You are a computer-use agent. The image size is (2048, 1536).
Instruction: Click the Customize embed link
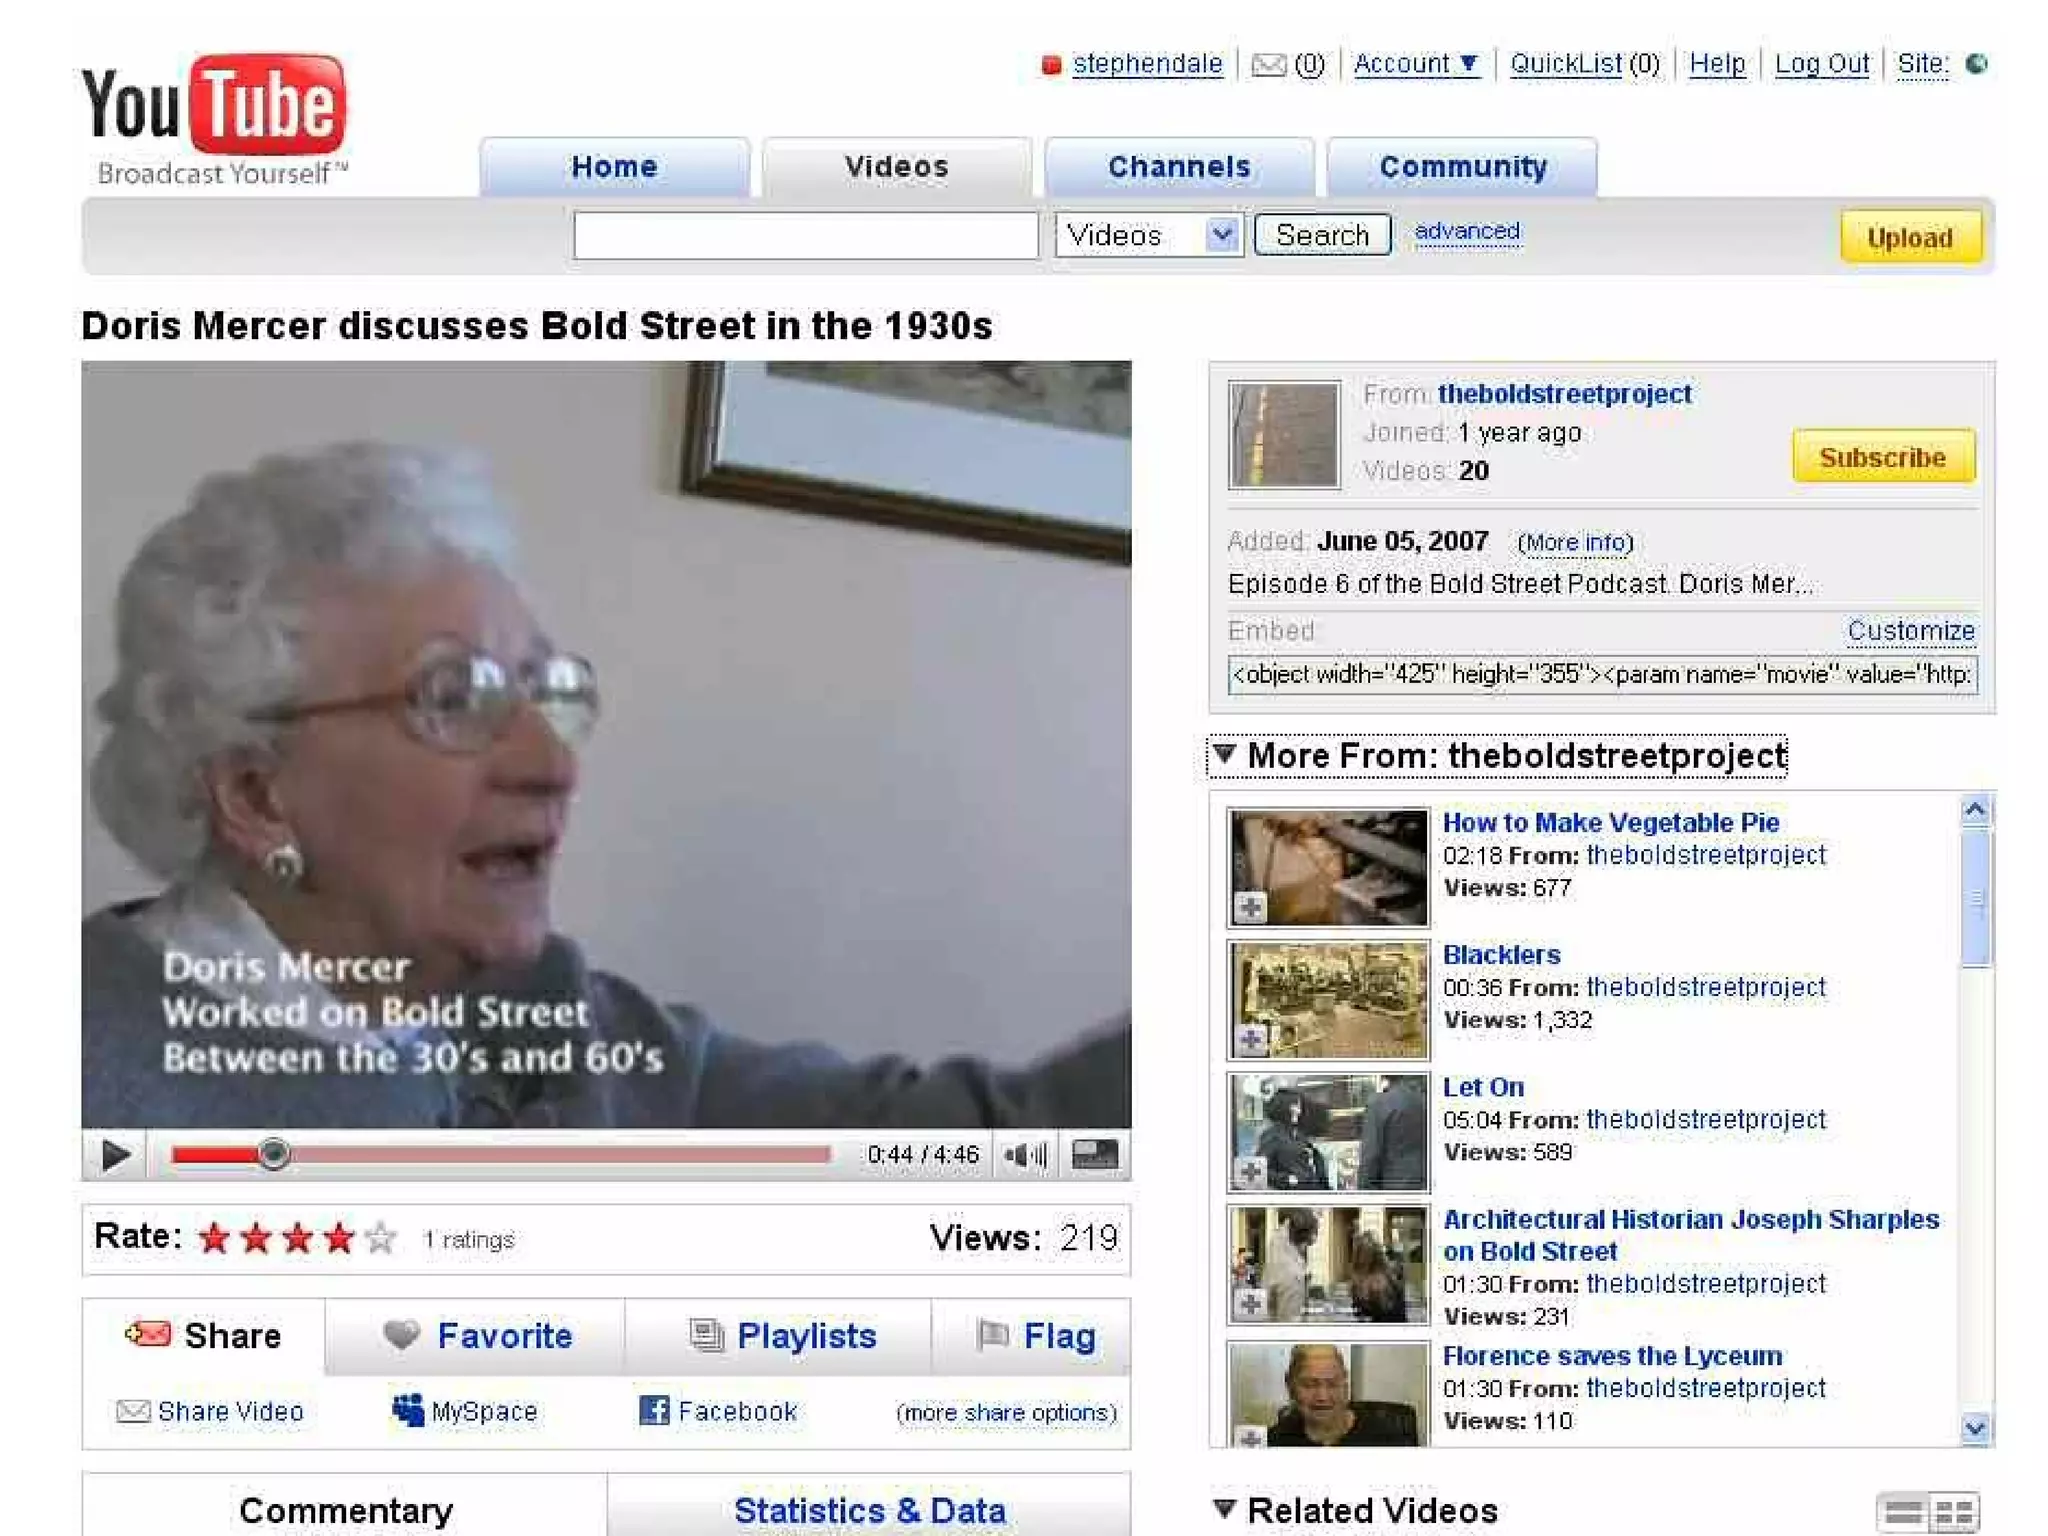tap(1910, 631)
